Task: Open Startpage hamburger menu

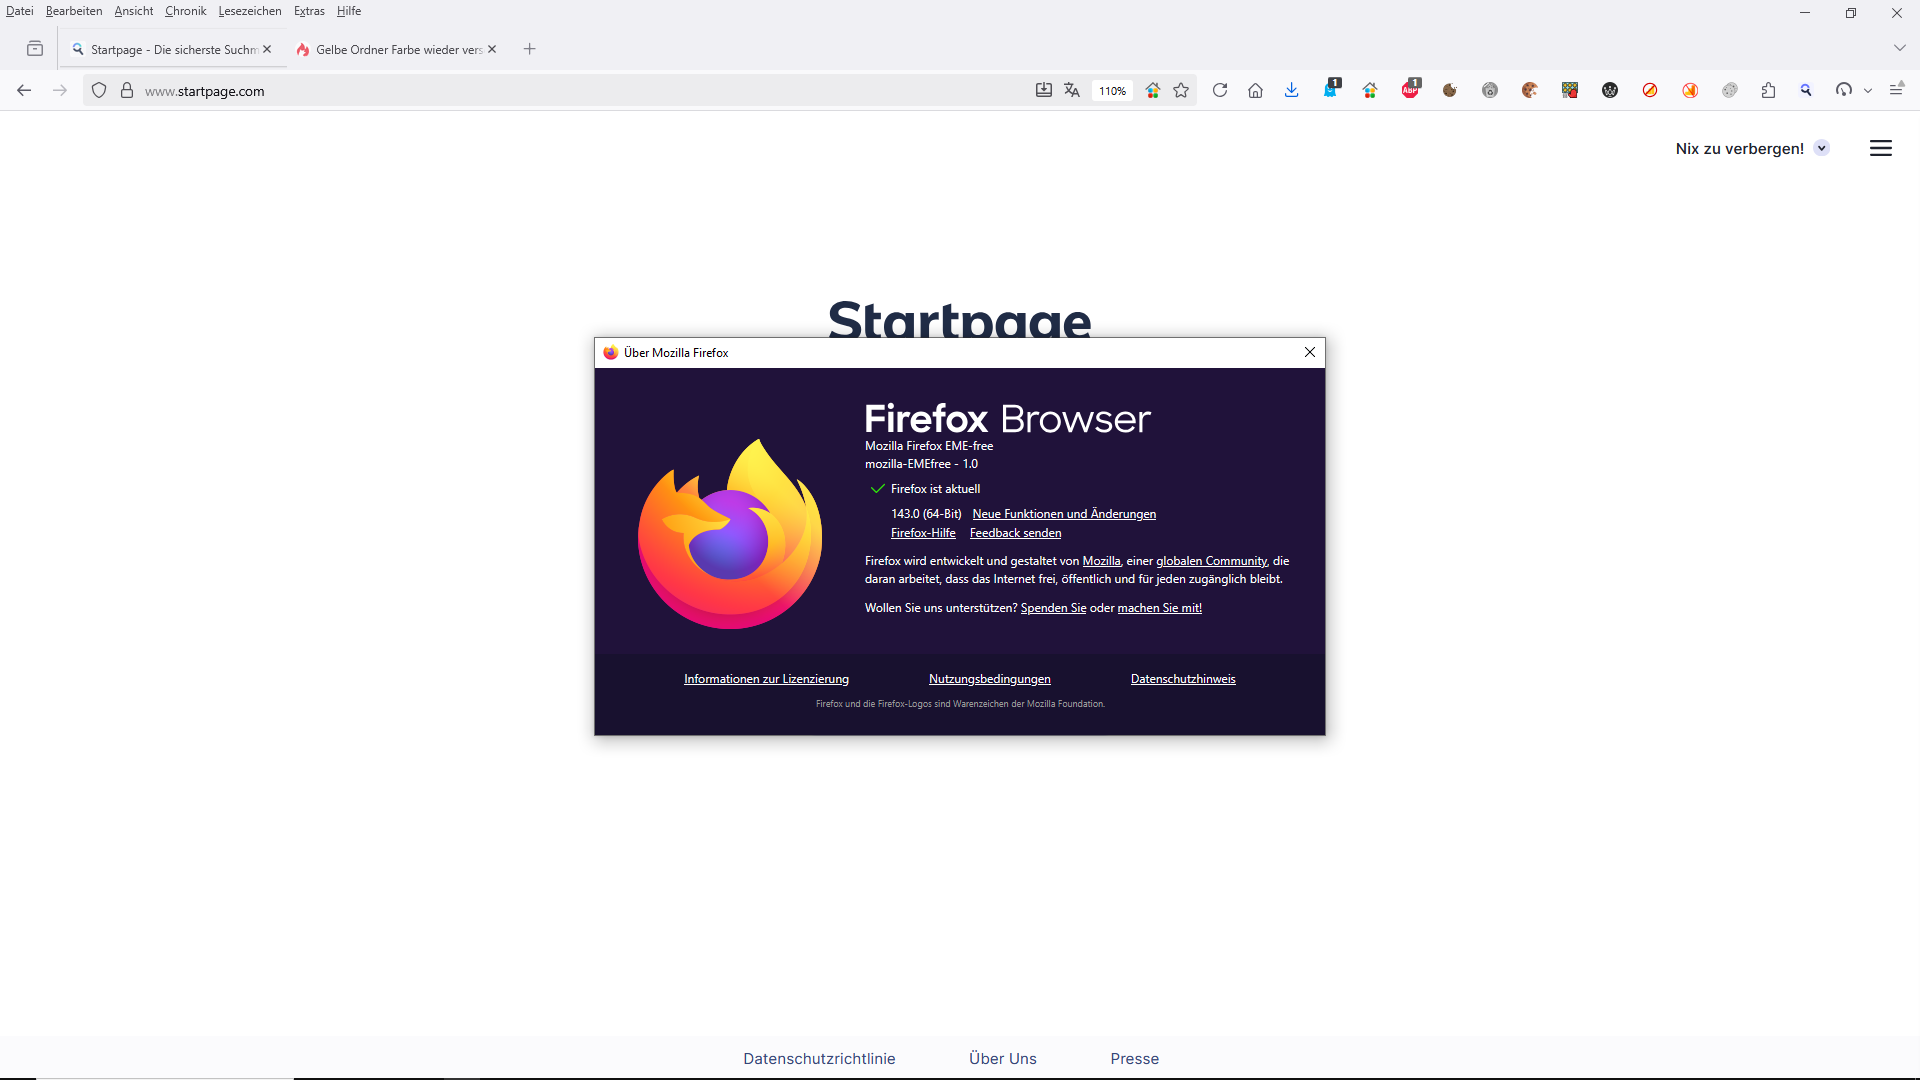Action: coord(1881,148)
